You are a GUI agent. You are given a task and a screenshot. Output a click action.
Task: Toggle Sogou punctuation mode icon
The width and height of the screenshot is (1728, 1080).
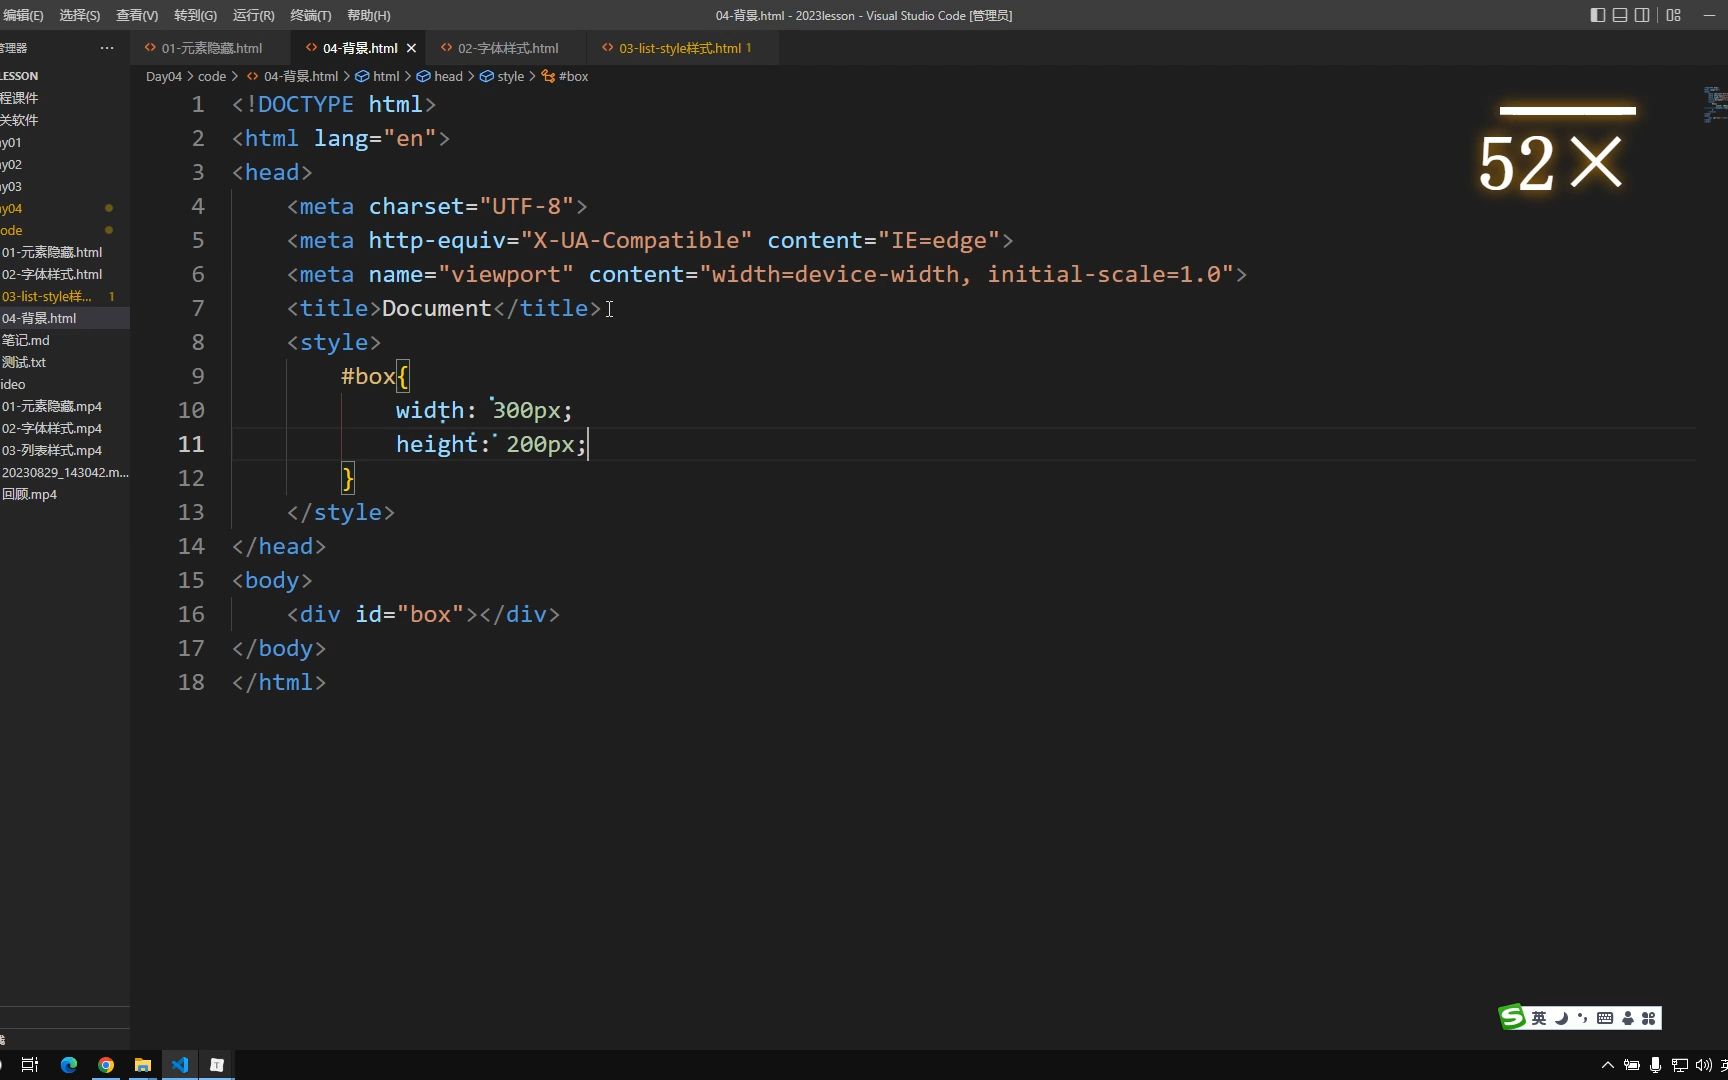click(x=1583, y=1017)
